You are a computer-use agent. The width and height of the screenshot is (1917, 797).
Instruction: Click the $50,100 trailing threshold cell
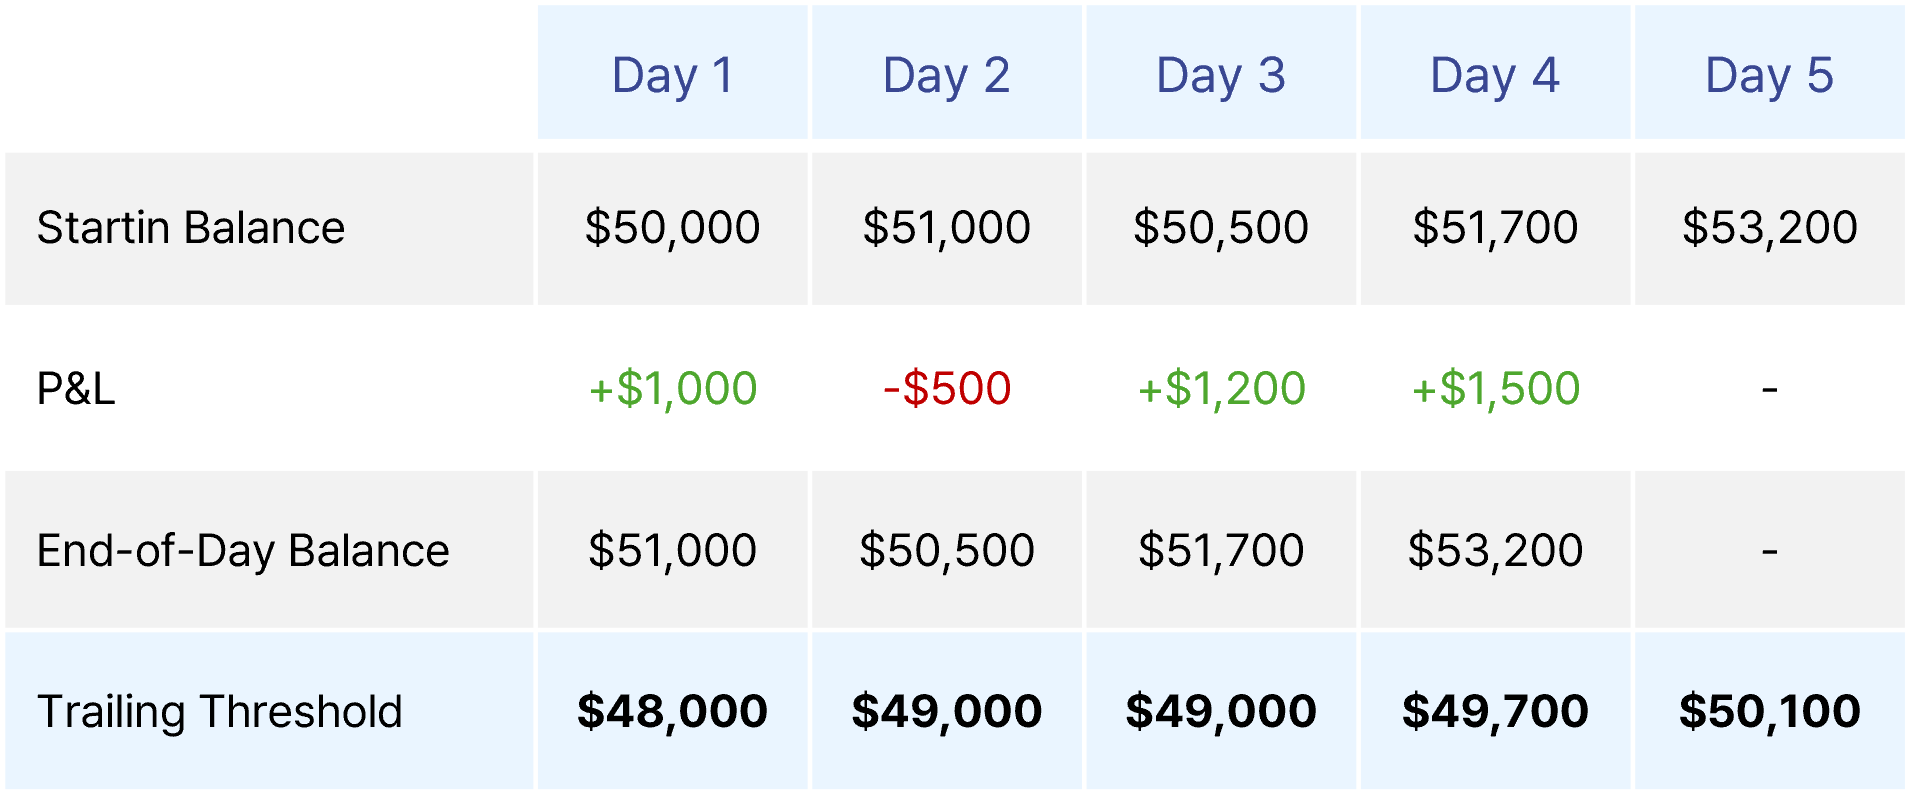click(1769, 712)
